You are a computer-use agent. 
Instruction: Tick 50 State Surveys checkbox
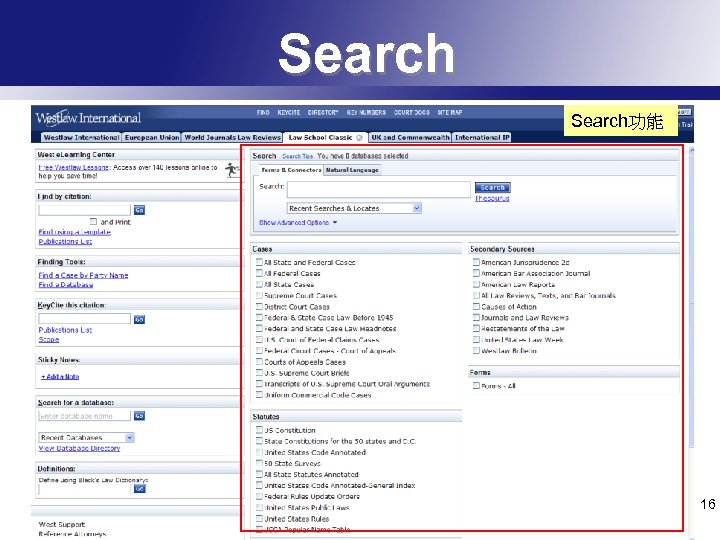click(x=259, y=463)
